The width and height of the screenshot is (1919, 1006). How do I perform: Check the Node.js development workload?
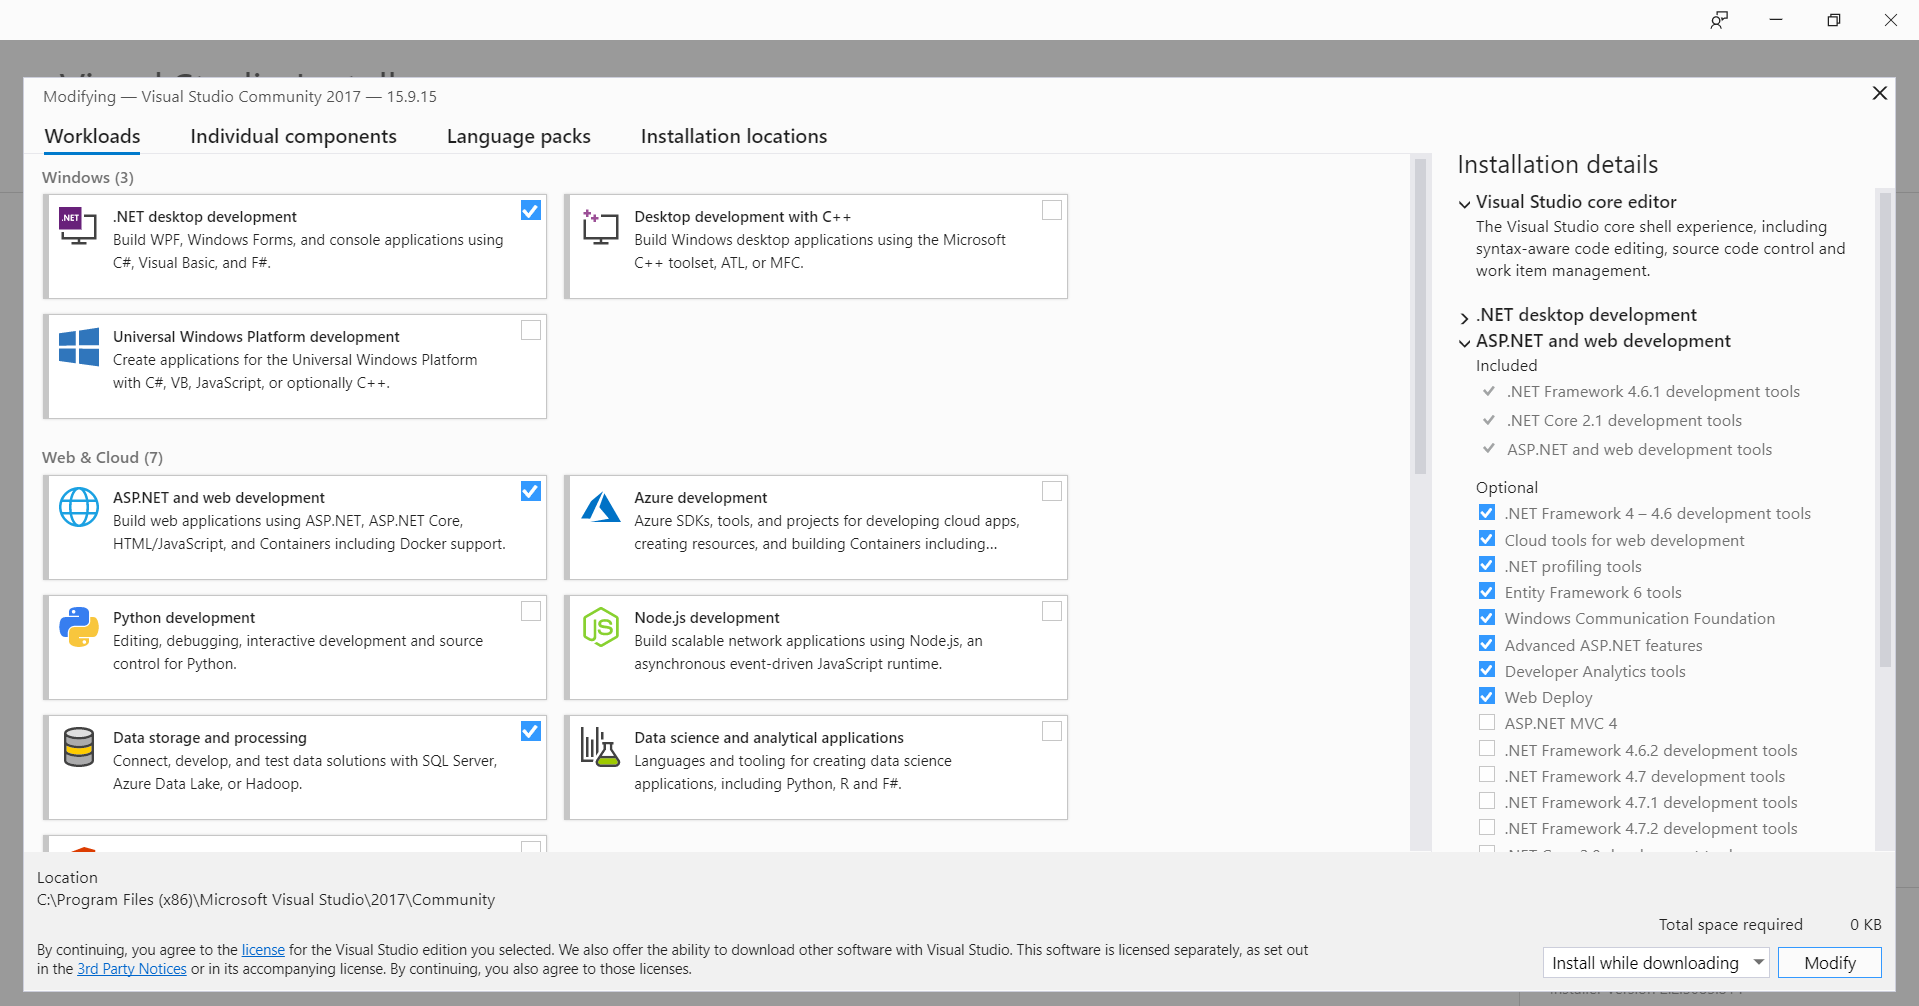(x=1052, y=611)
